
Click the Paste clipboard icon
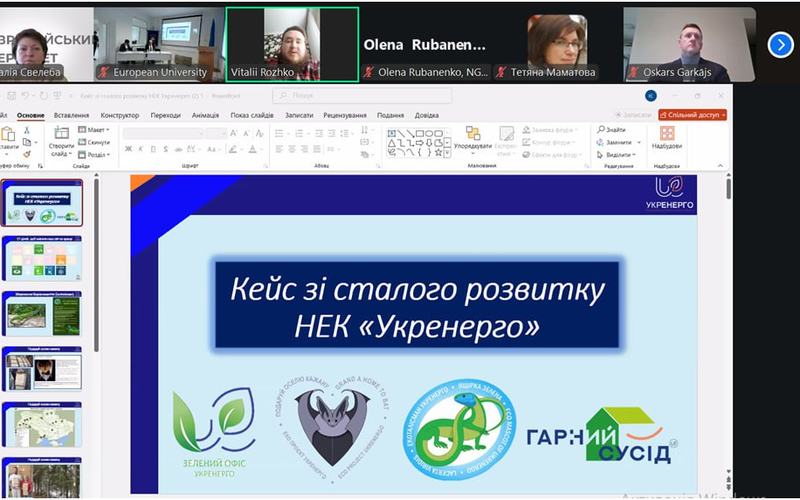[x=8, y=135]
